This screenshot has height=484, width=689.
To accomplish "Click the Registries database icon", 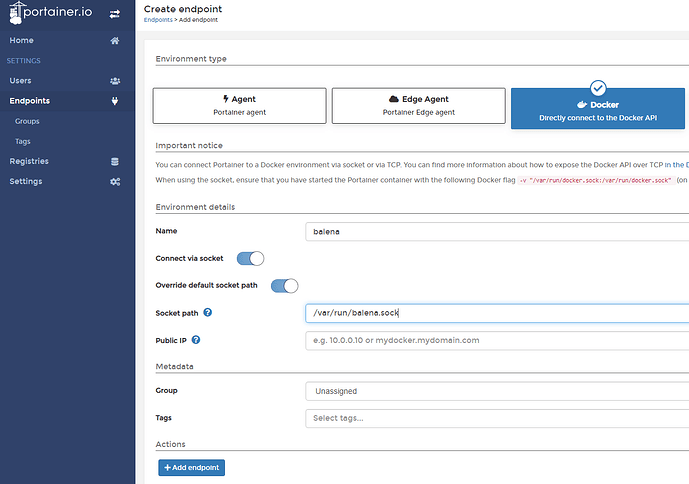I will pyautogui.click(x=115, y=161).
